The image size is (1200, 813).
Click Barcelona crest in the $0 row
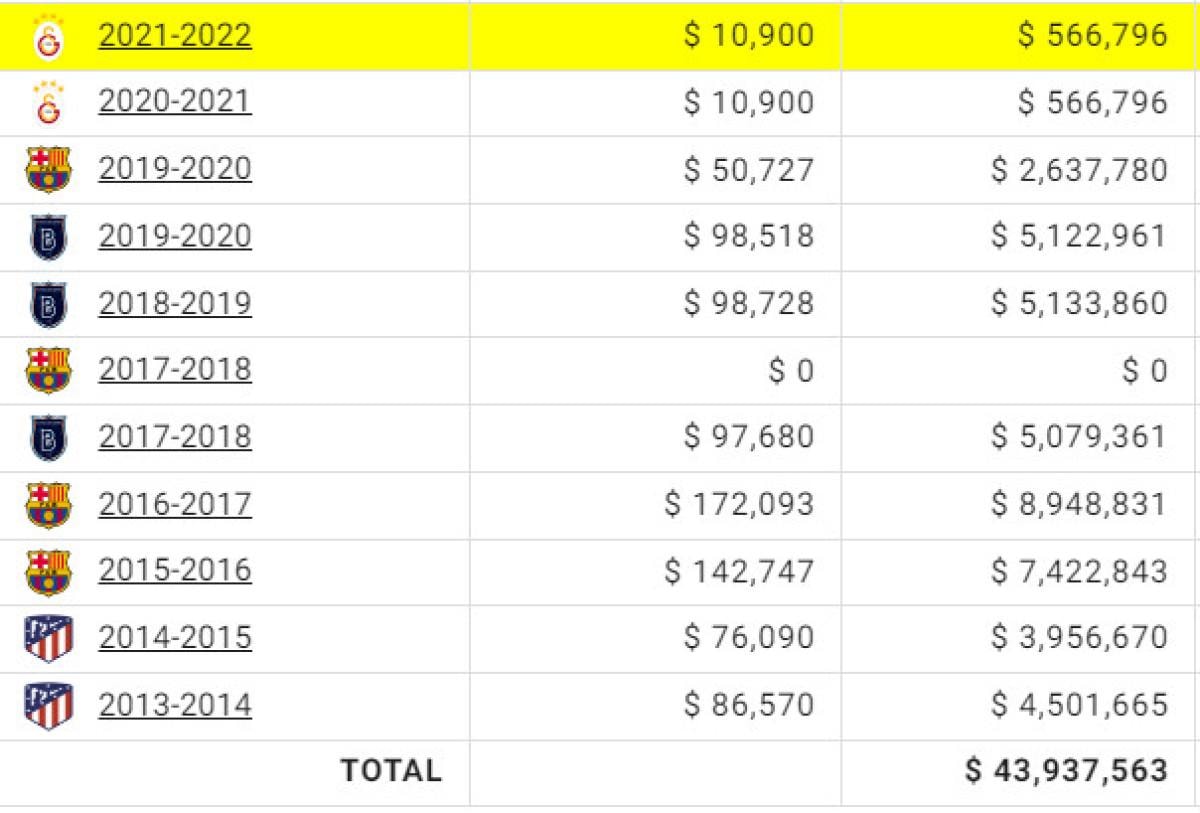48,371
